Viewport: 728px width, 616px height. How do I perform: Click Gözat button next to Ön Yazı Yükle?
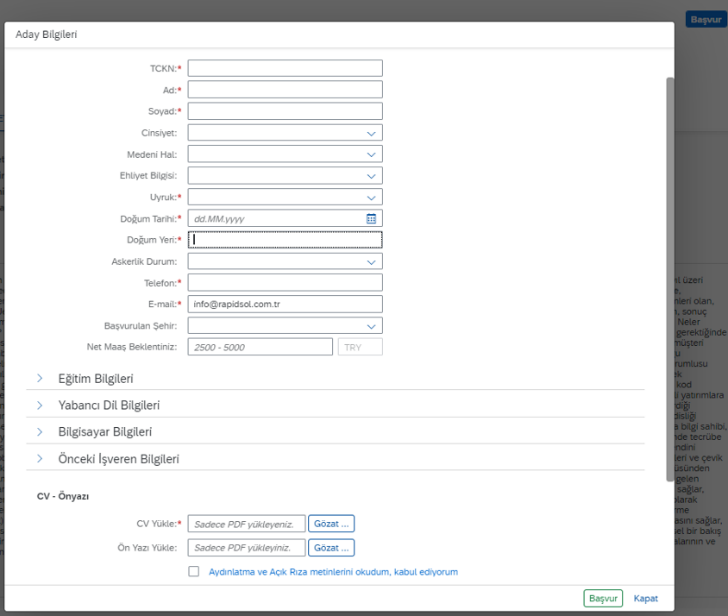tap(331, 548)
